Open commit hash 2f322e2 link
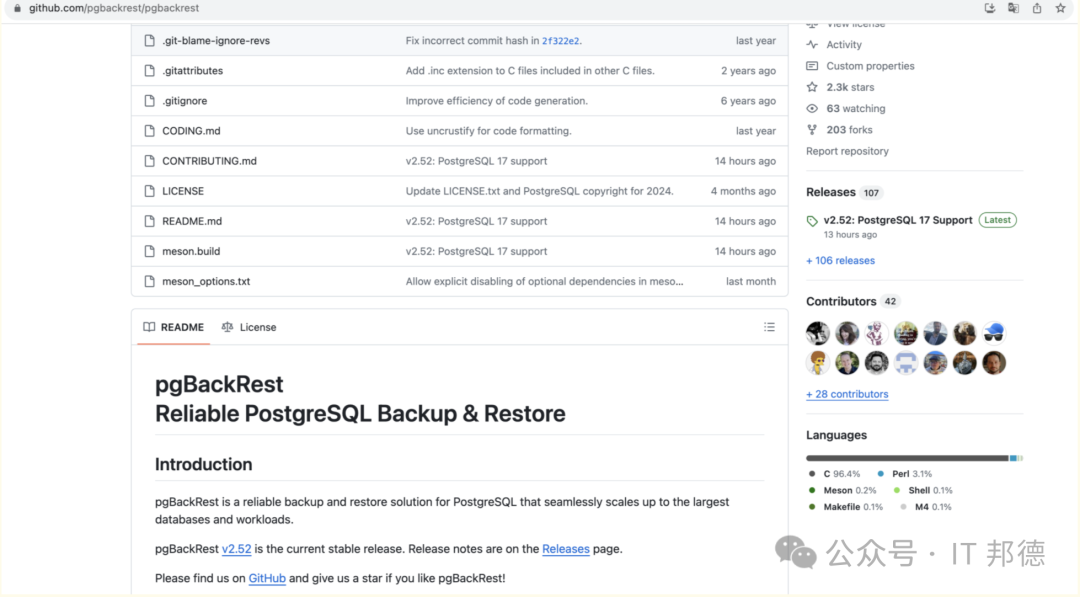Viewport: 1080px width, 597px height. click(x=560, y=41)
